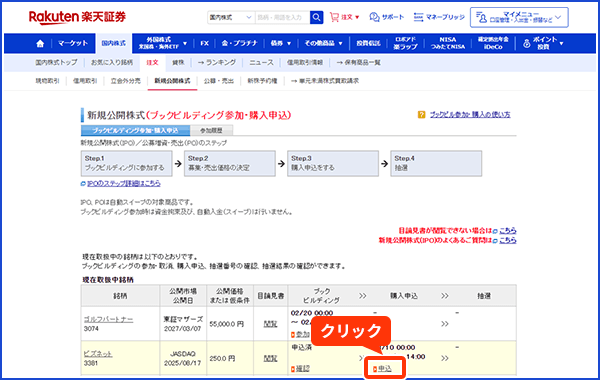Expand the 外国株式 menu arrow
The height and width of the screenshot is (380, 600).
coord(185,44)
